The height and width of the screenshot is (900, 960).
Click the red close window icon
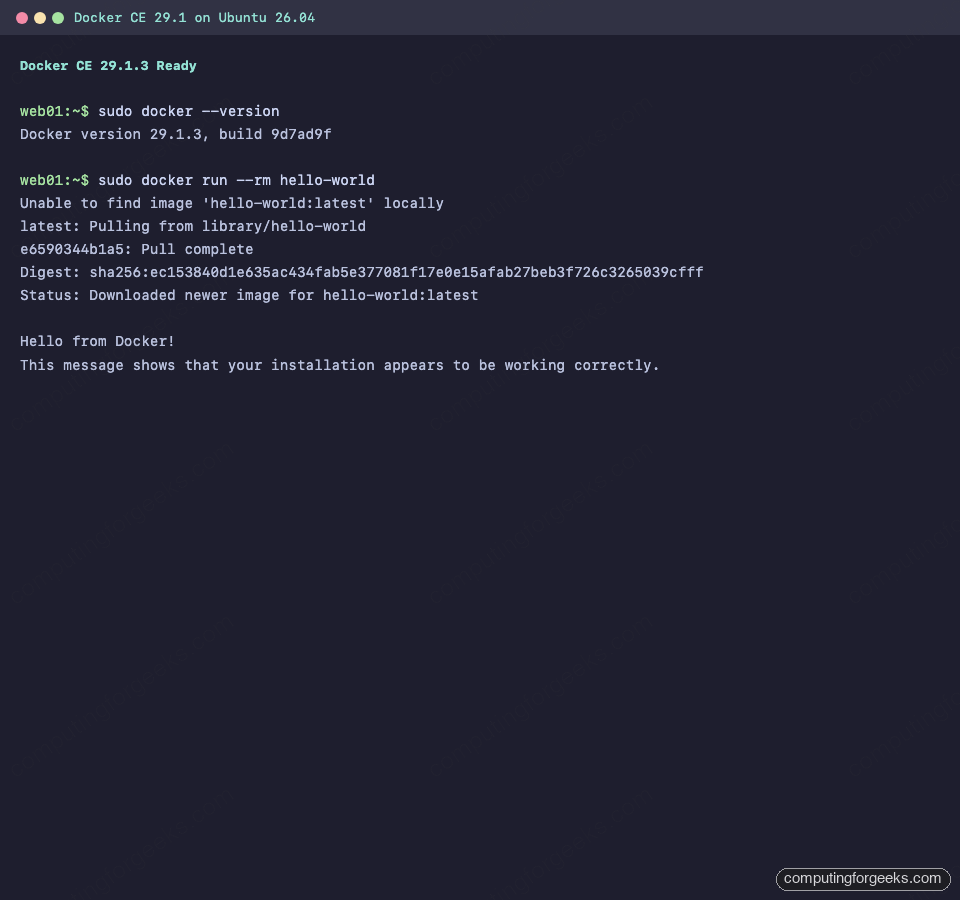[22, 17]
